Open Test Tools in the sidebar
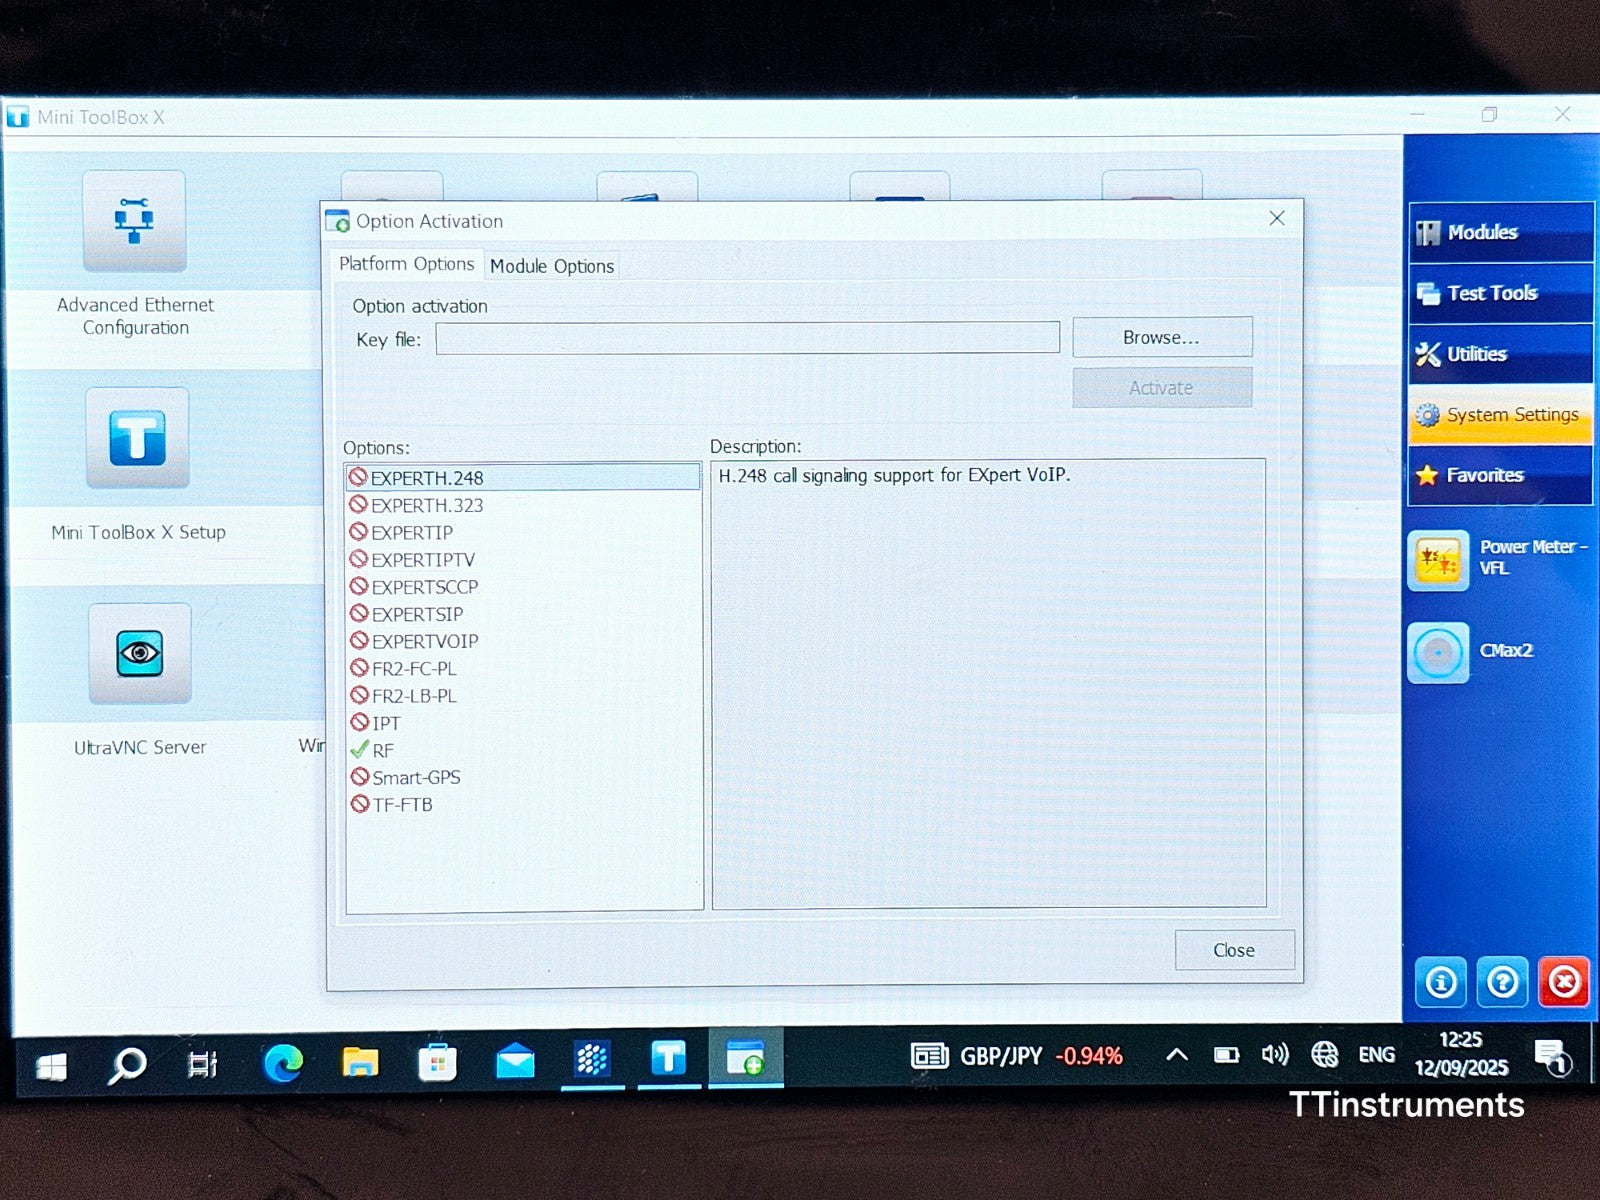 coord(1500,293)
